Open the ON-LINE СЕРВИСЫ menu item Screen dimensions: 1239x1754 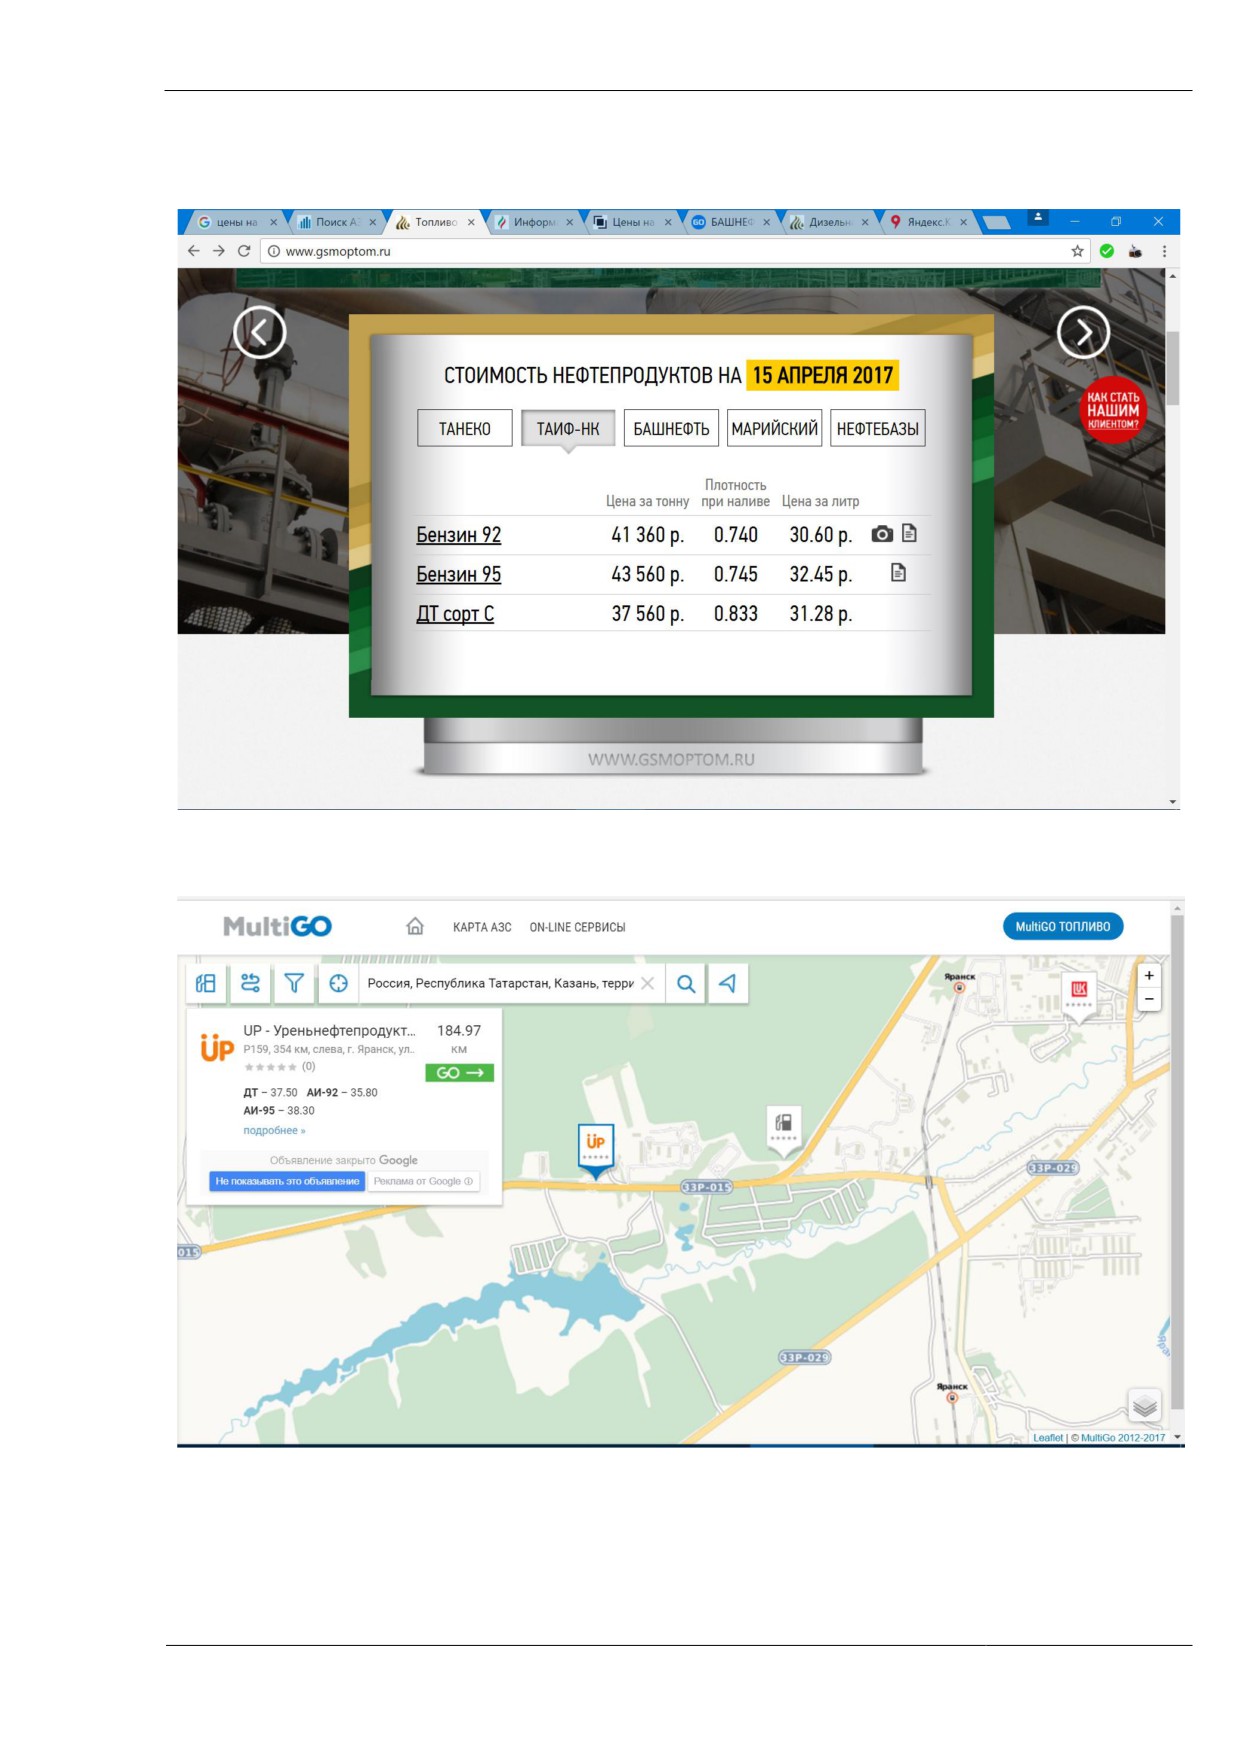pyautogui.click(x=577, y=927)
